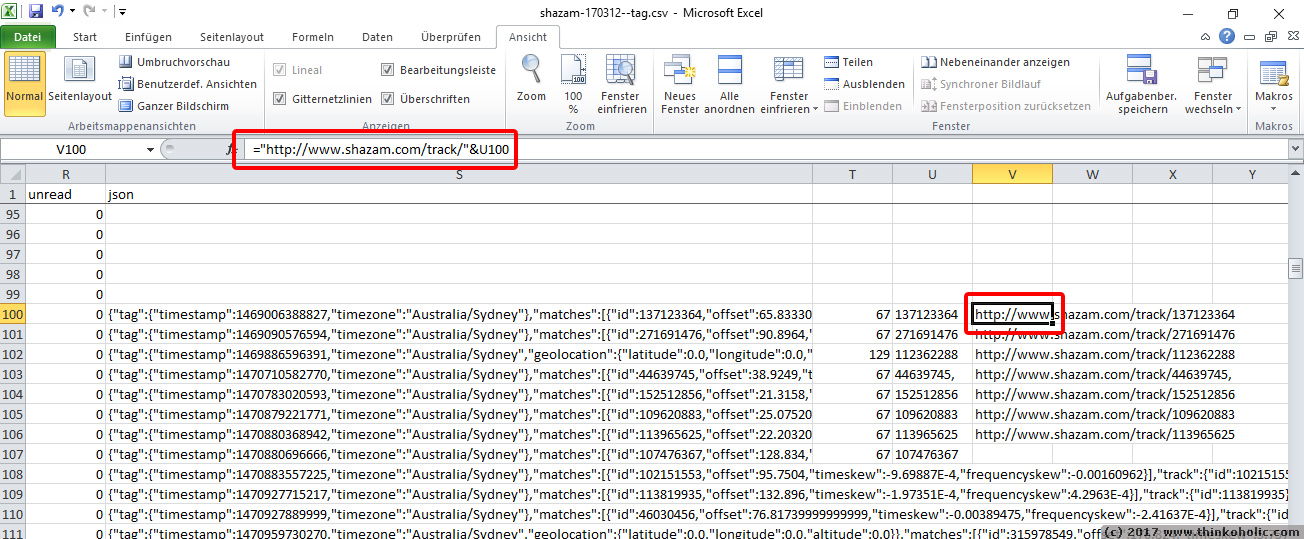Select cell with URL ending 113965625
The image size is (1304, 539).
point(1012,434)
